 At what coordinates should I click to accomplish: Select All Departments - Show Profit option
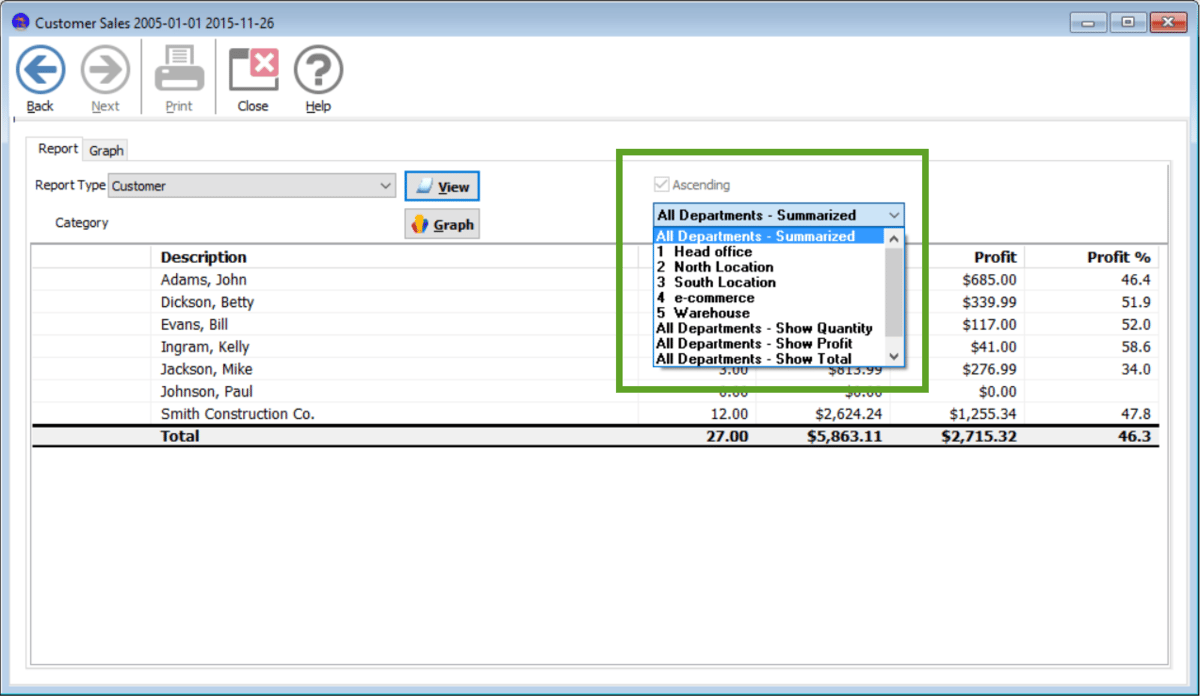pyautogui.click(x=754, y=343)
